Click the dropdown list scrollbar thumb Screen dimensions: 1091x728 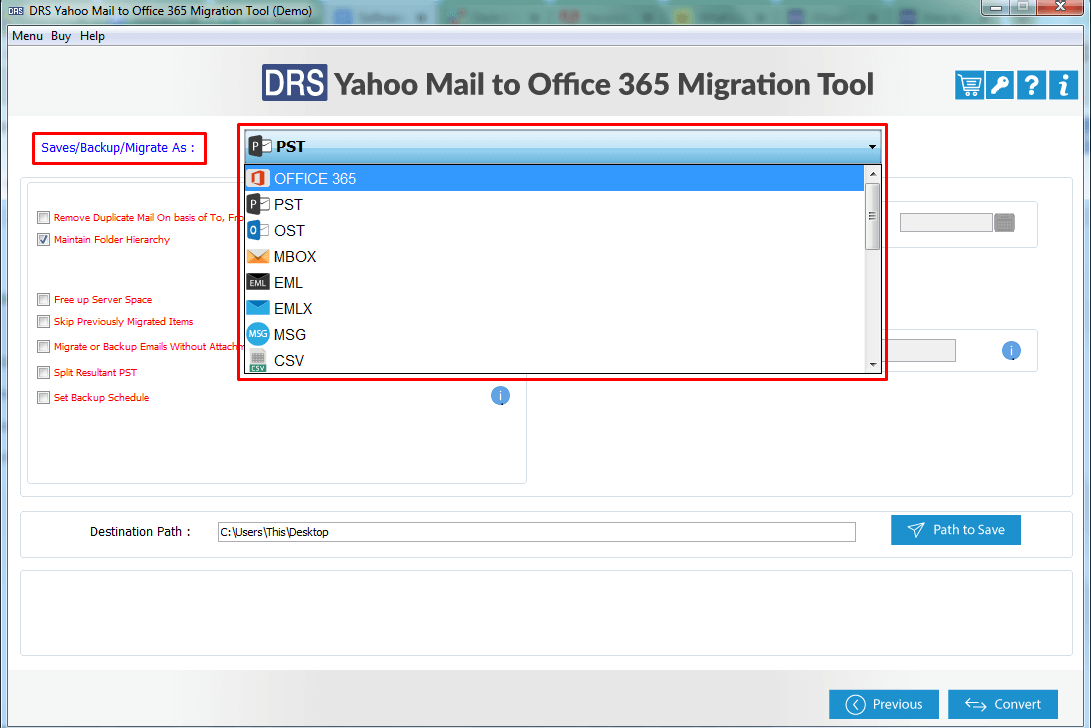coord(873,216)
